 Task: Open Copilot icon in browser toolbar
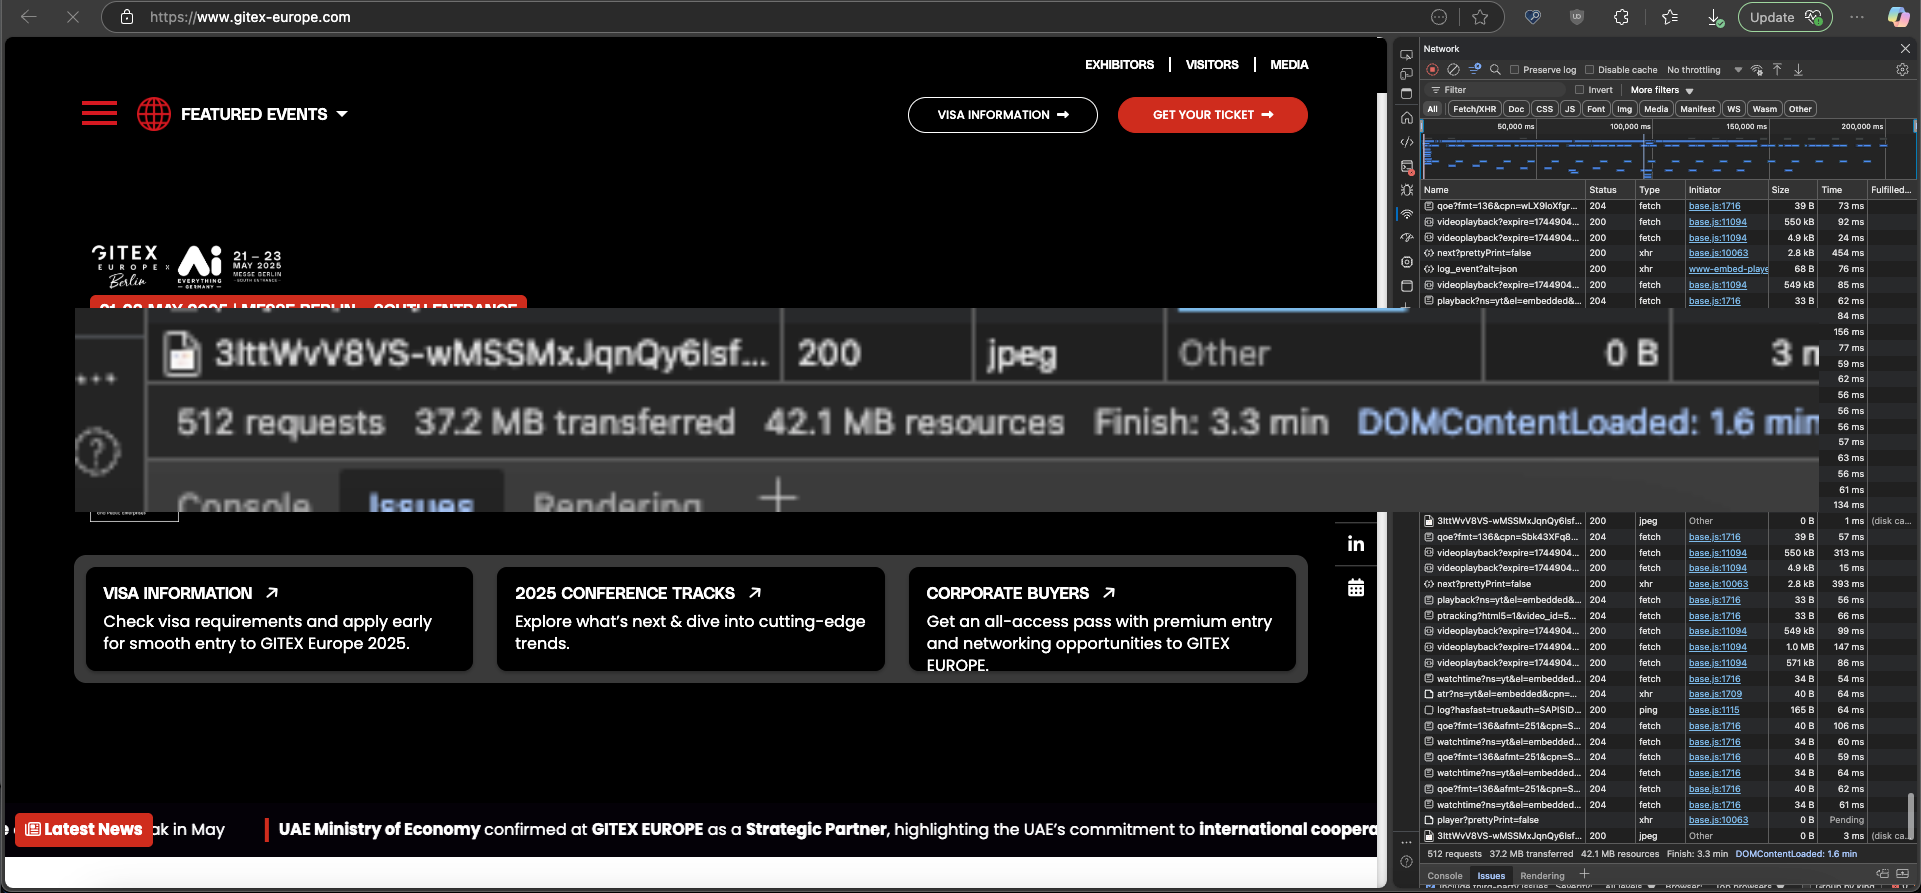pos(1897,17)
